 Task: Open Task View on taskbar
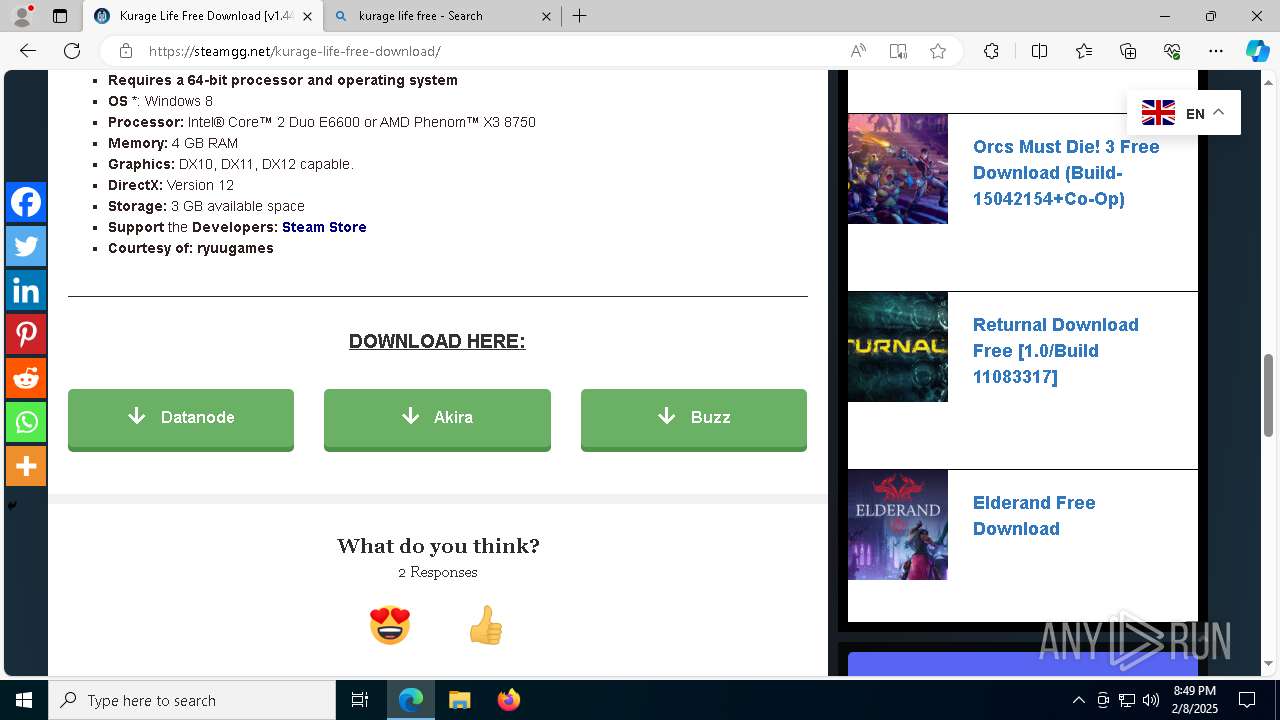pos(360,700)
